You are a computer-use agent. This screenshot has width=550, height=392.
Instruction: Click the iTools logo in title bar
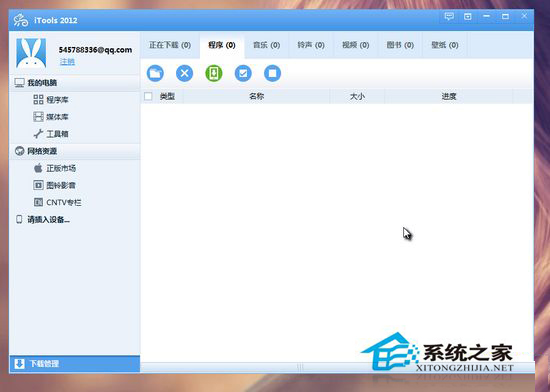click(x=21, y=20)
